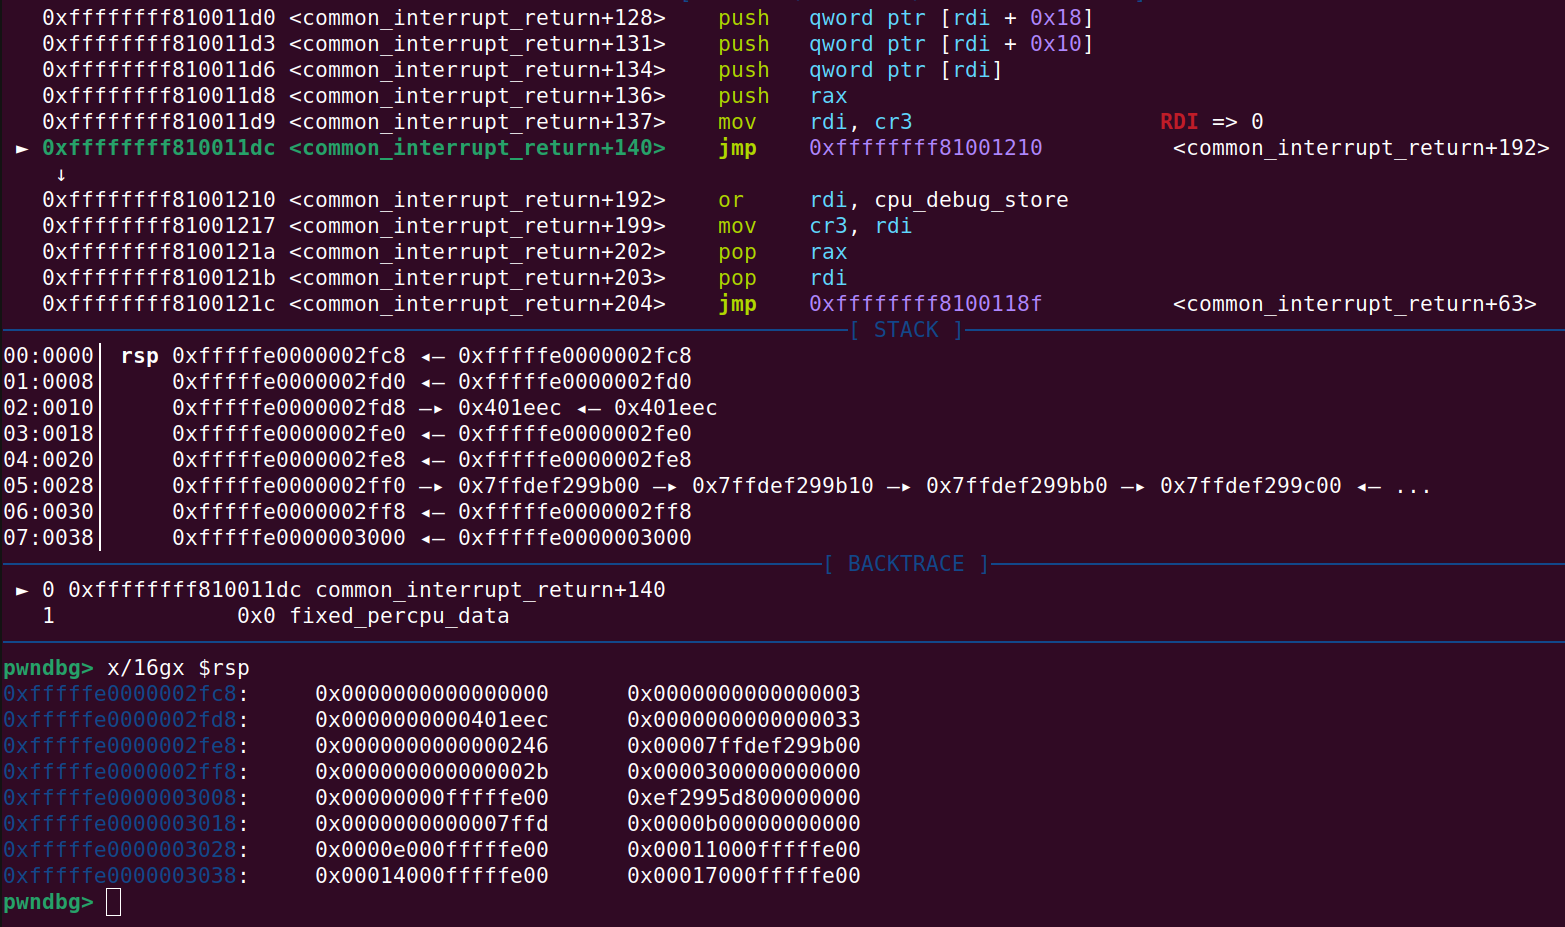Click the red RDI register annotation
This screenshot has width=1565, height=927.
click(x=1179, y=122)
